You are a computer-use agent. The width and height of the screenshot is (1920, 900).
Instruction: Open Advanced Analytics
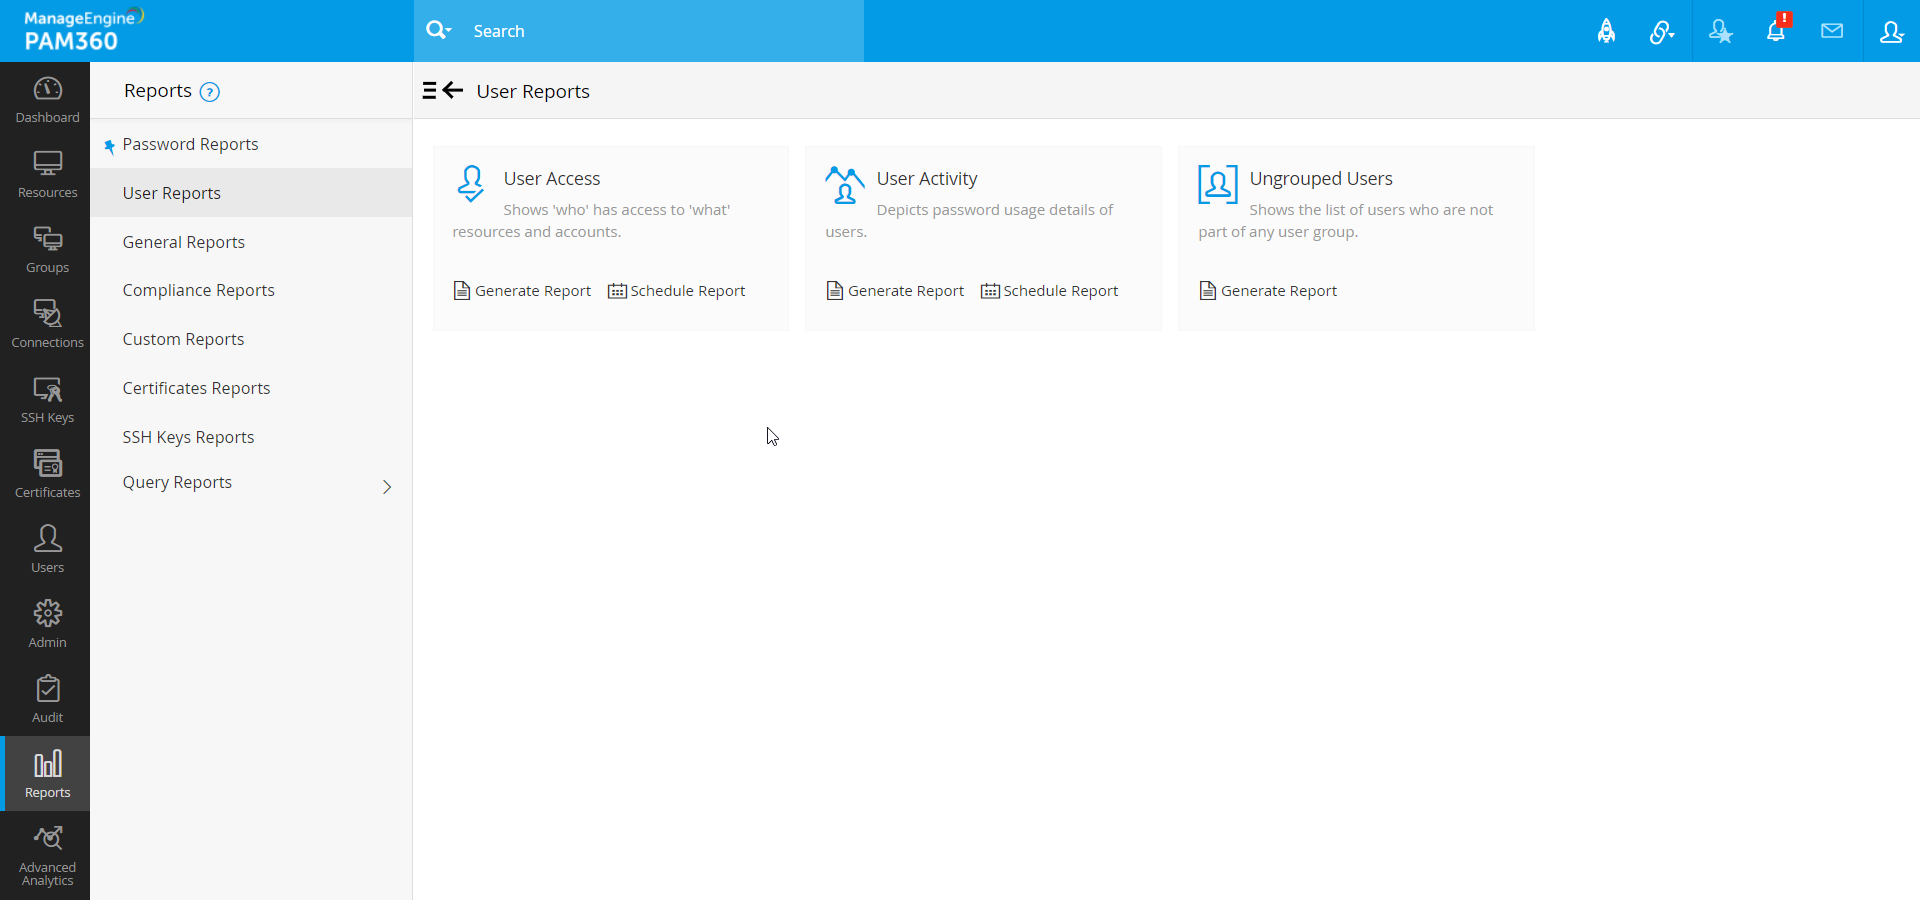click(x=46, y=855)
